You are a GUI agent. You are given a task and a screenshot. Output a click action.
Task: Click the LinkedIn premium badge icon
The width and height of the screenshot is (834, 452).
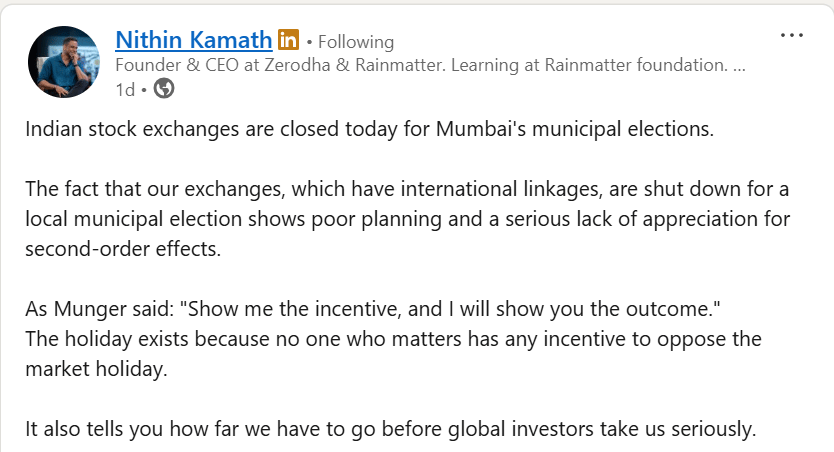[288, 40]
